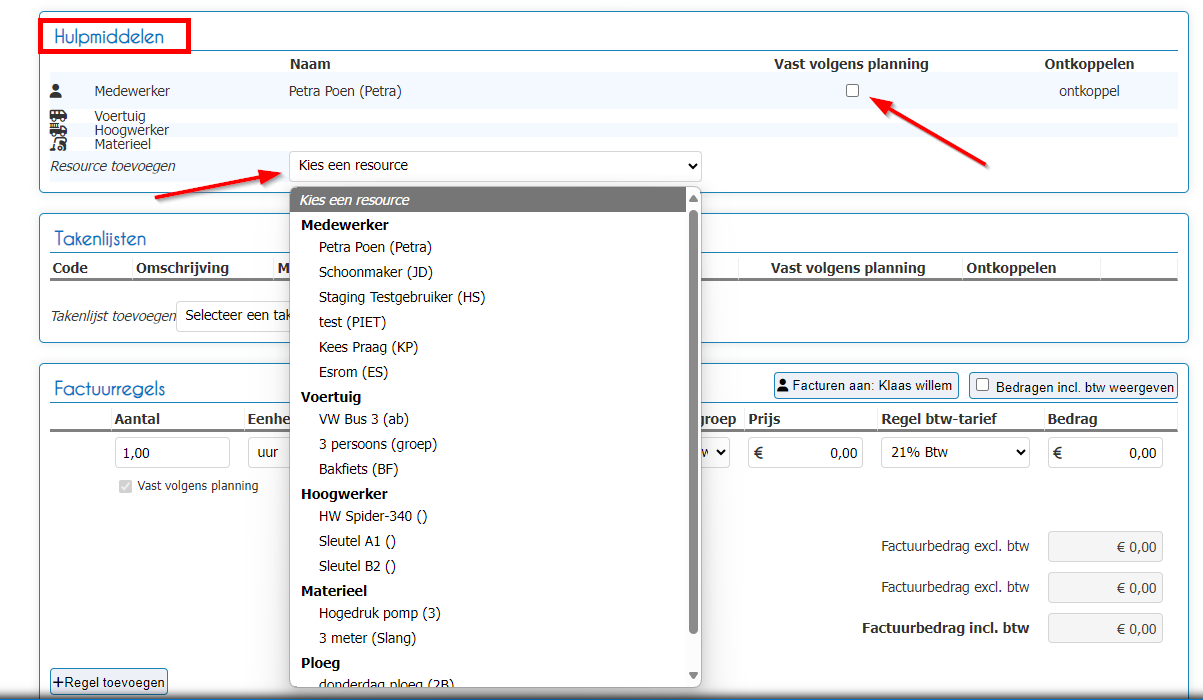Click the Vast volgens planning checkbox under Aantal
Screen dimensions: 1203x700
(125, 486)
